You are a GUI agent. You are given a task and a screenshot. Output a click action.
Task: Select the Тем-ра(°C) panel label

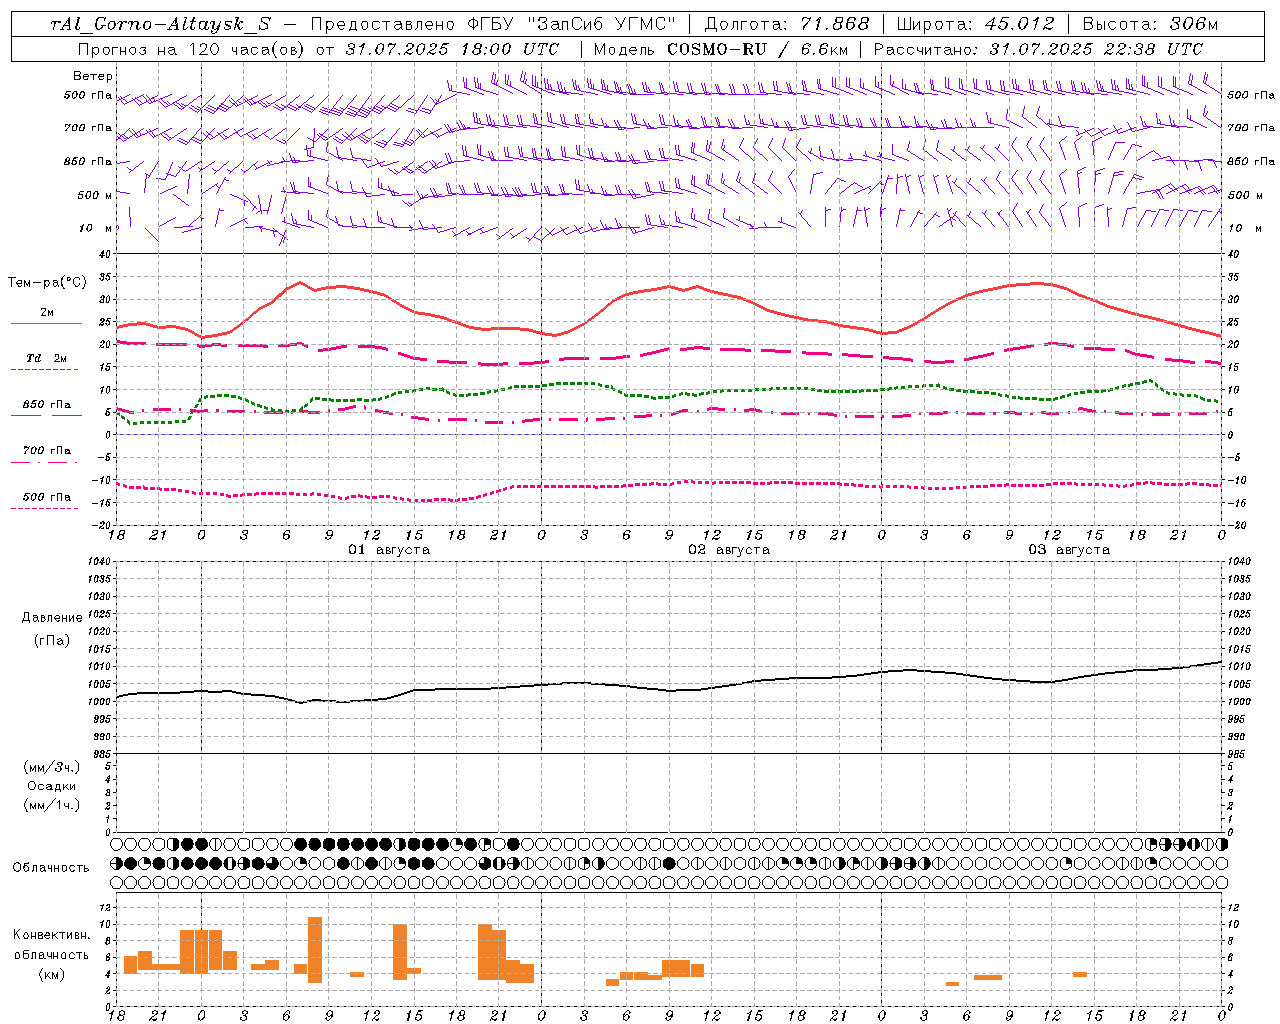(x=47, y=283)
